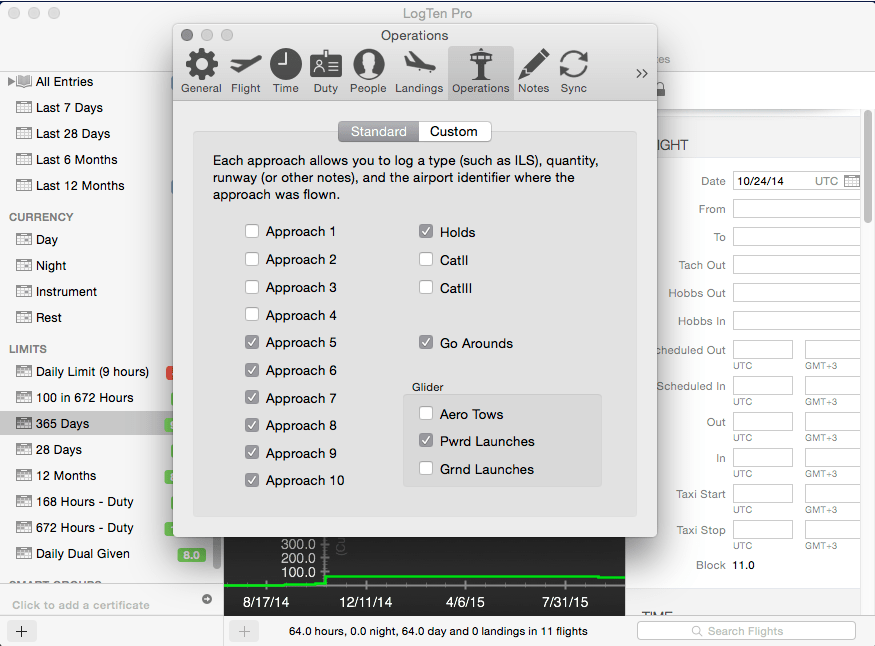Uncheck Approach 10

[252, 480]
